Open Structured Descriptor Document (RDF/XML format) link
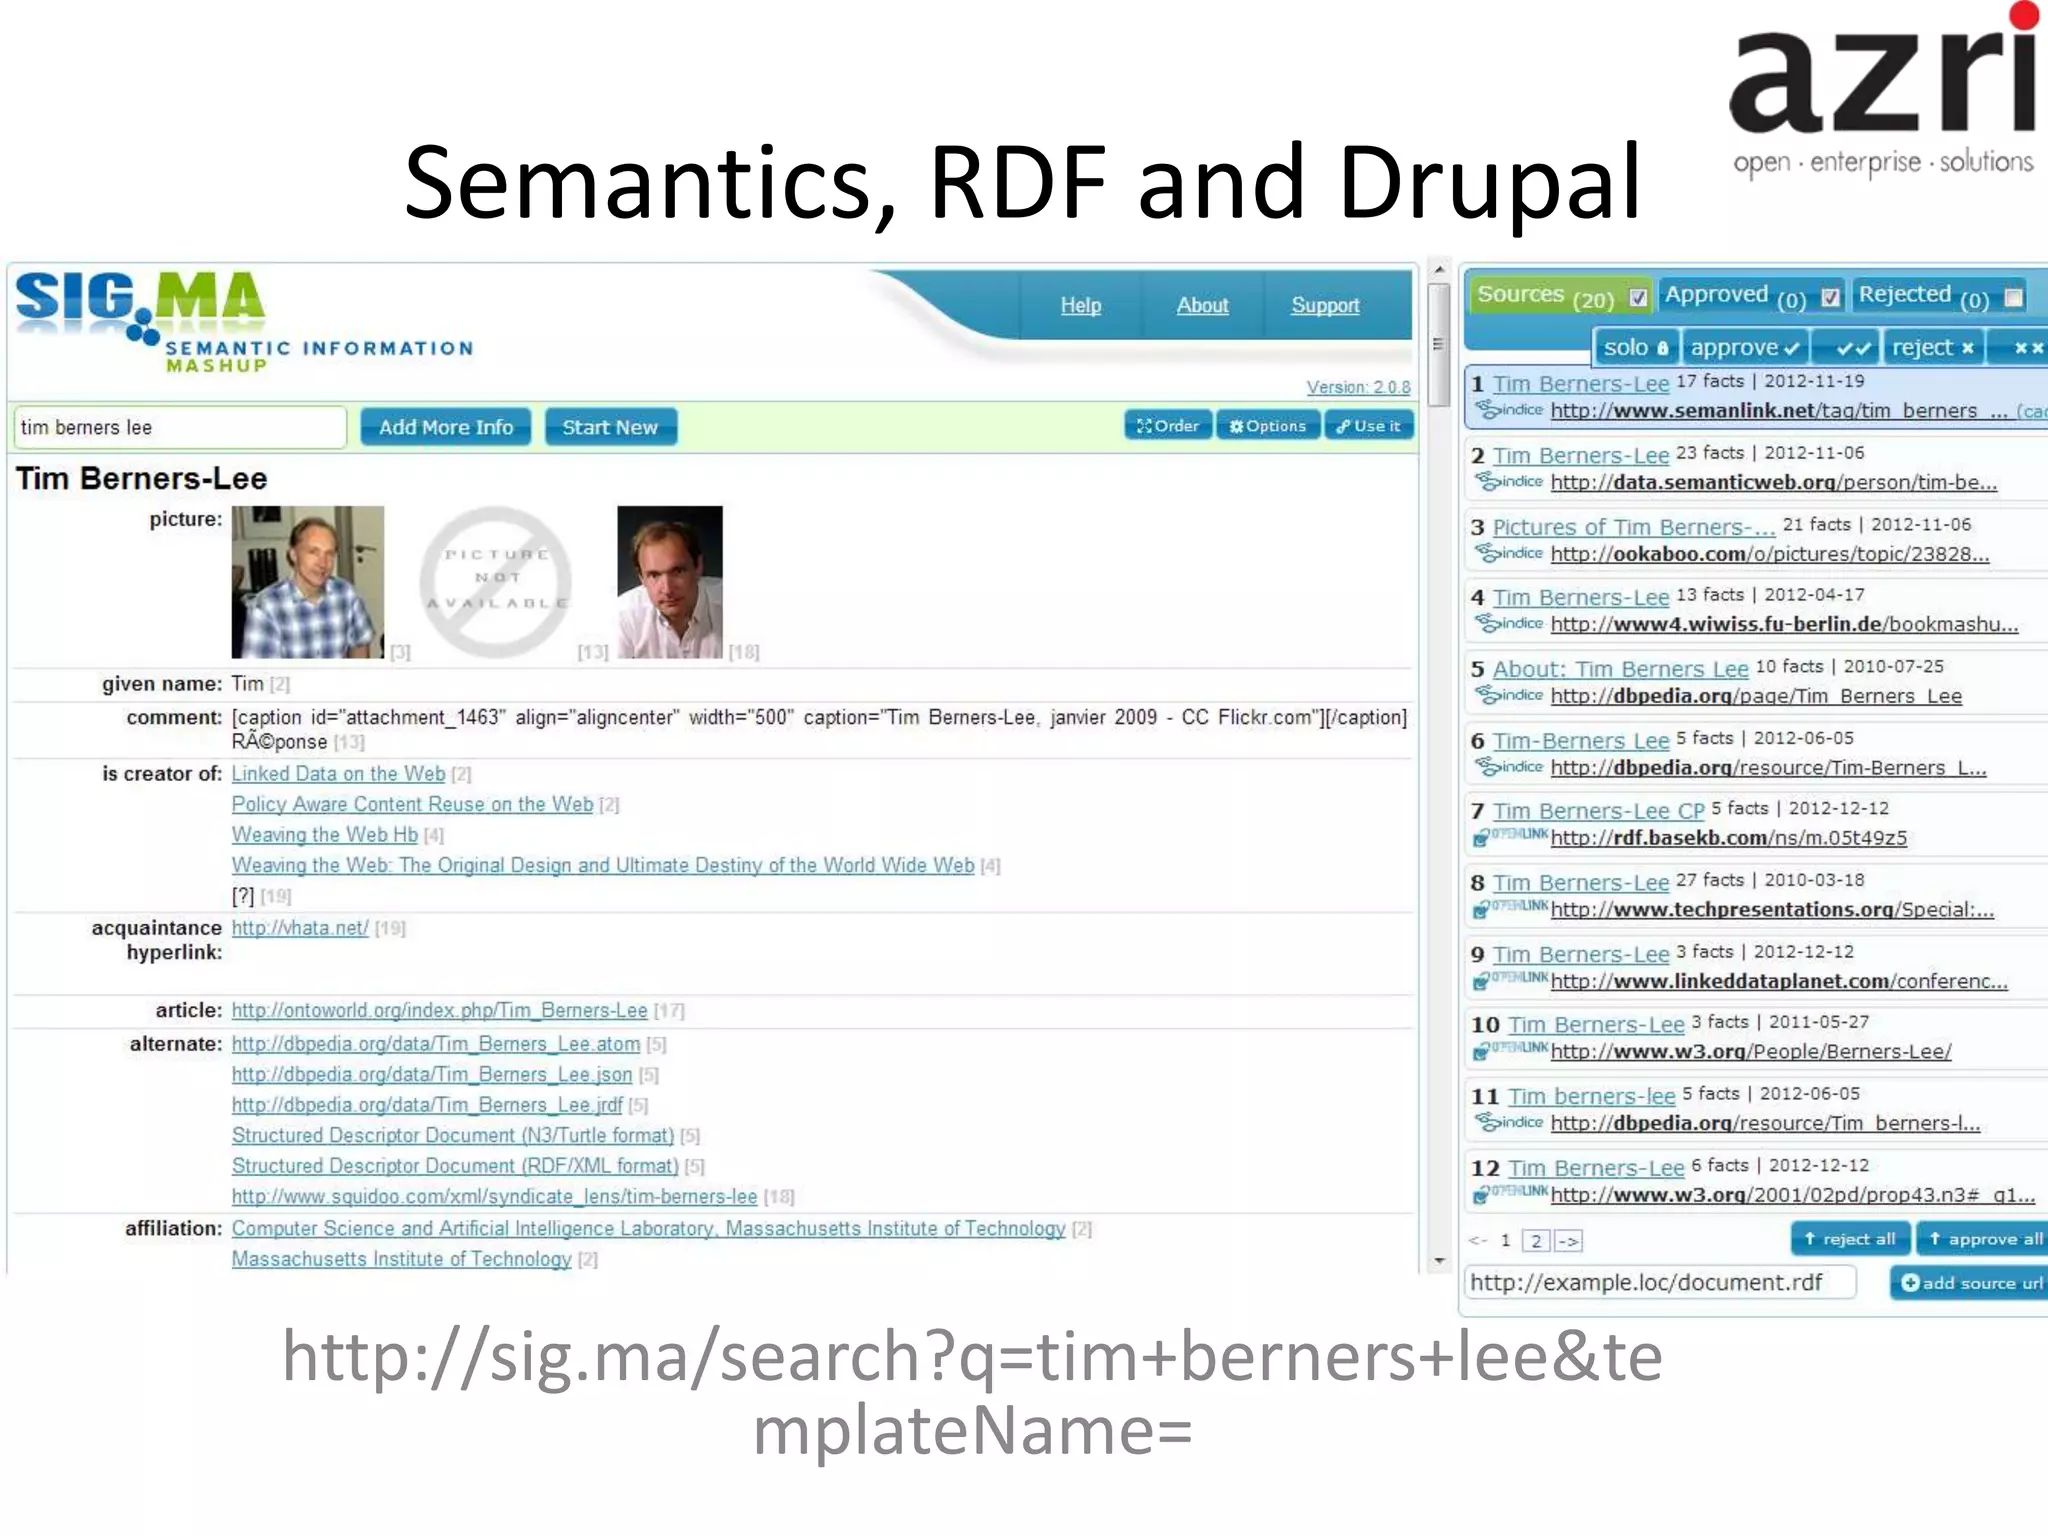The image size is (2048, 1536). 454,1166
